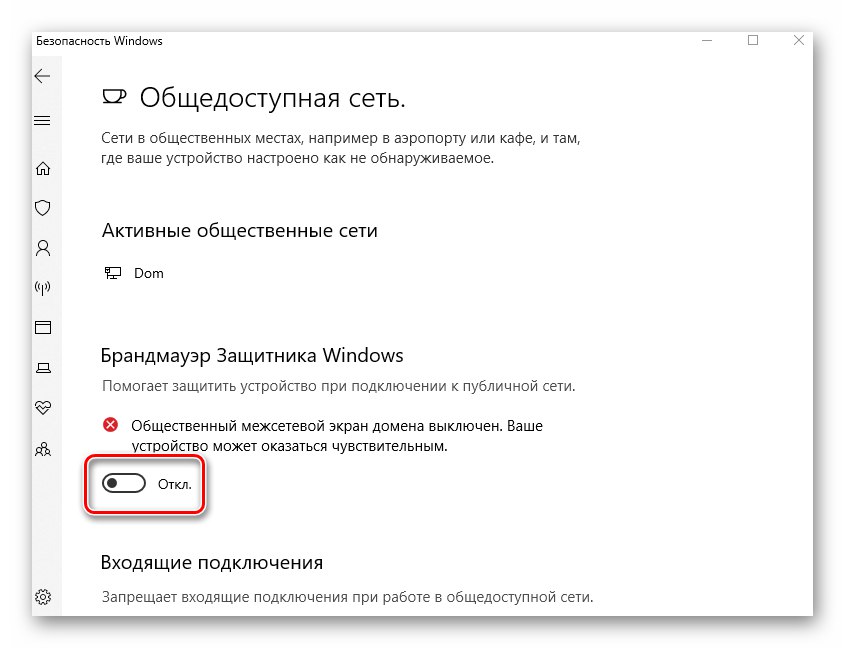Screen dimensions: 845x648
Task: Click the red error status icon
Action: pyautogui.click(x=110, y=425)
